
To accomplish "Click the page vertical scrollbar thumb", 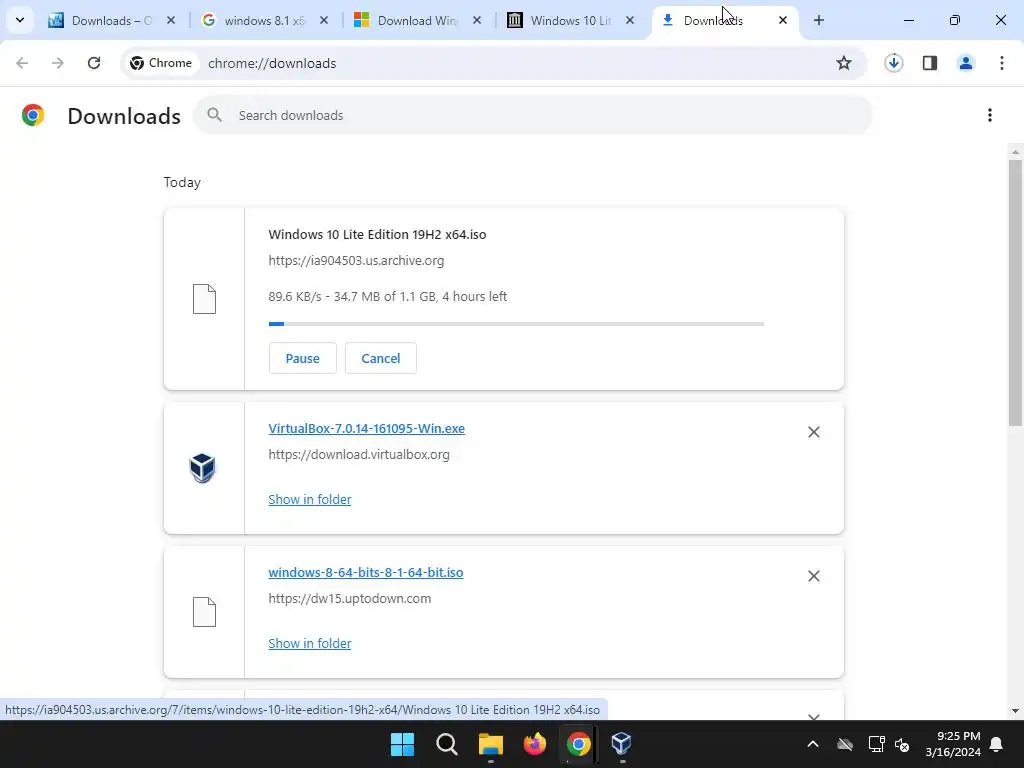I will [1015, 293].
